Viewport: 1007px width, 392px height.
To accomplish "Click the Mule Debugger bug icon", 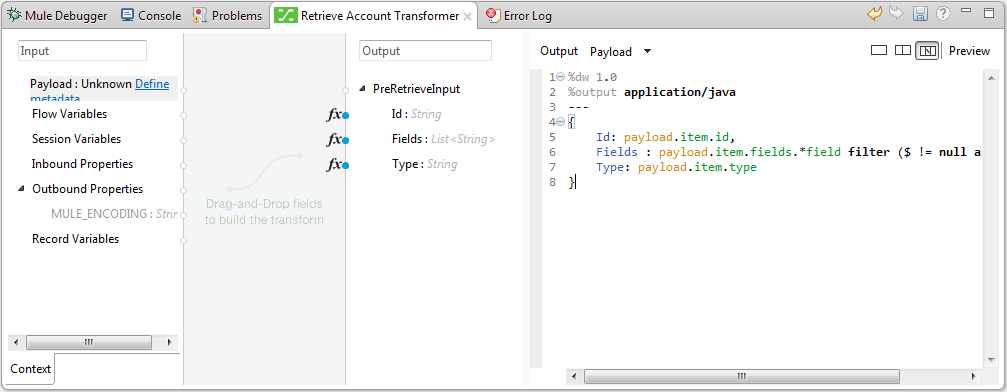I will coord(14,15).
